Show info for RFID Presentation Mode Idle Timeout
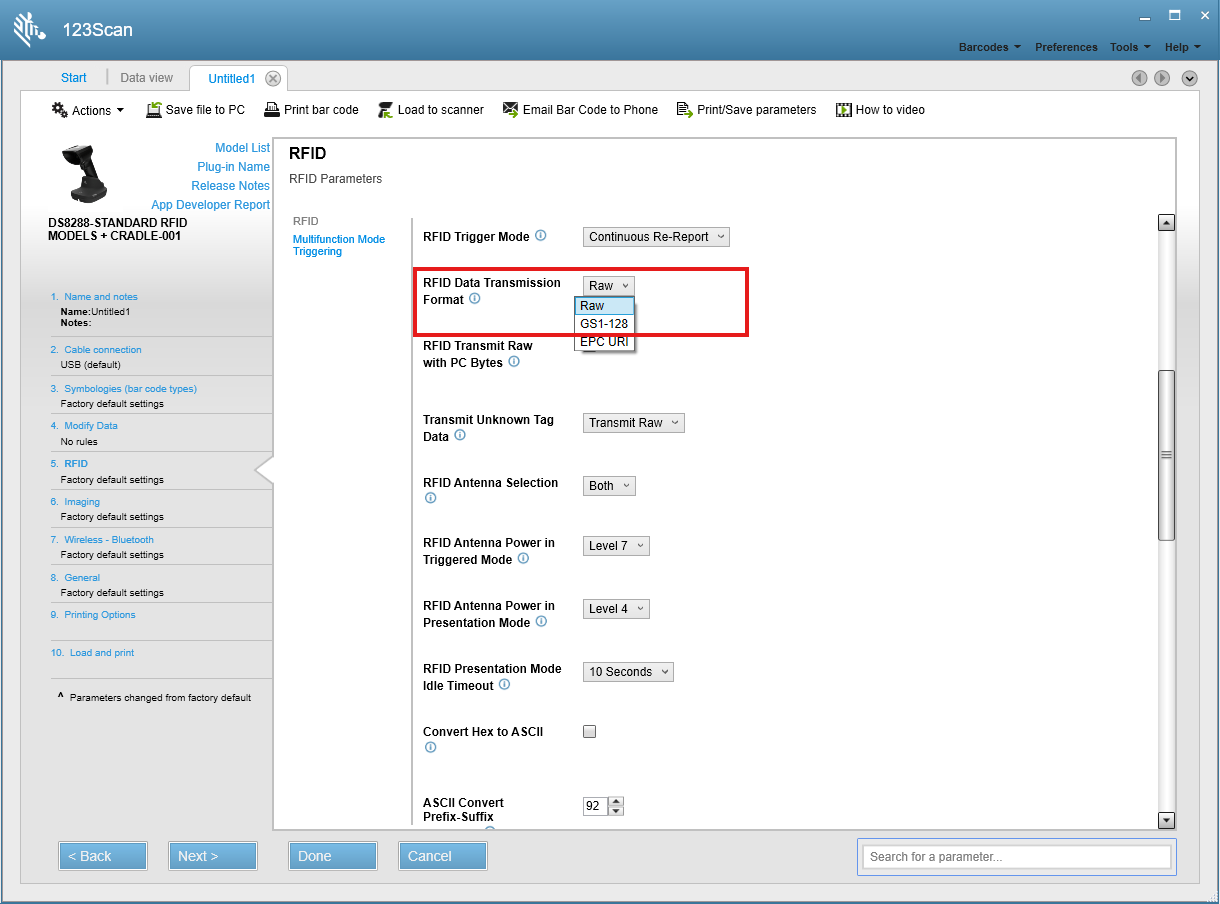The height and width of the screenshot is (904, 1220). tap(504, 685)
